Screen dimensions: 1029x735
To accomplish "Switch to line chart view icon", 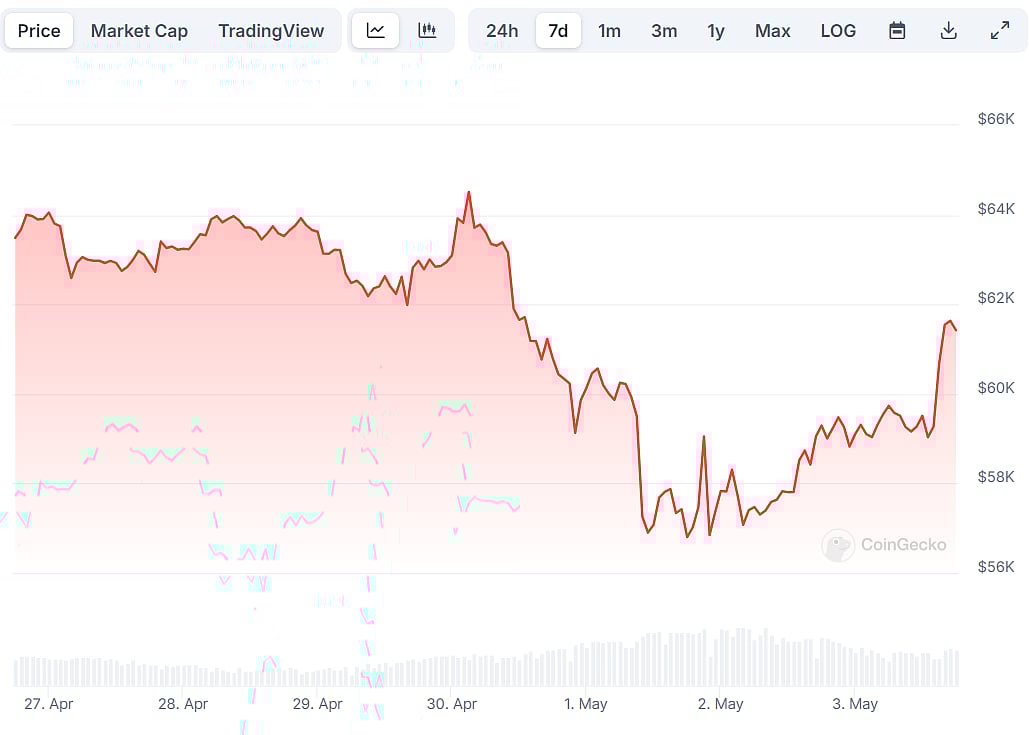I will tap(375, 31).
